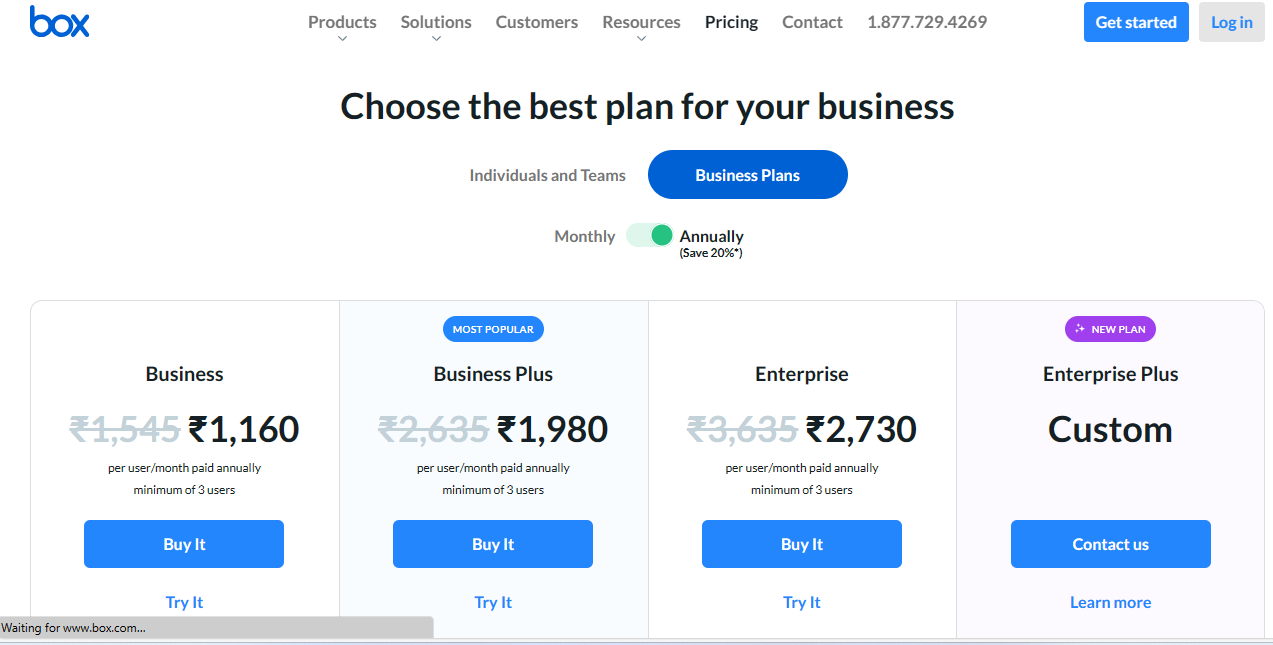Buy the Enterprise plan

[801, 544]
